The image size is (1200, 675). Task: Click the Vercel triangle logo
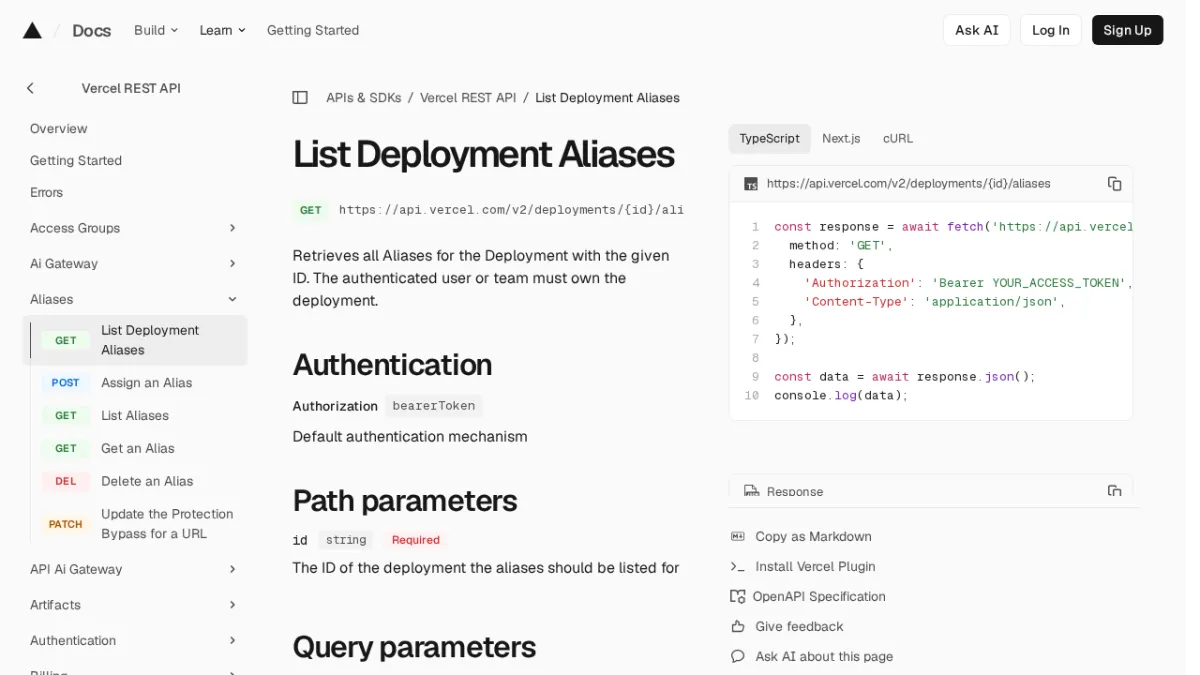point(32,30)
